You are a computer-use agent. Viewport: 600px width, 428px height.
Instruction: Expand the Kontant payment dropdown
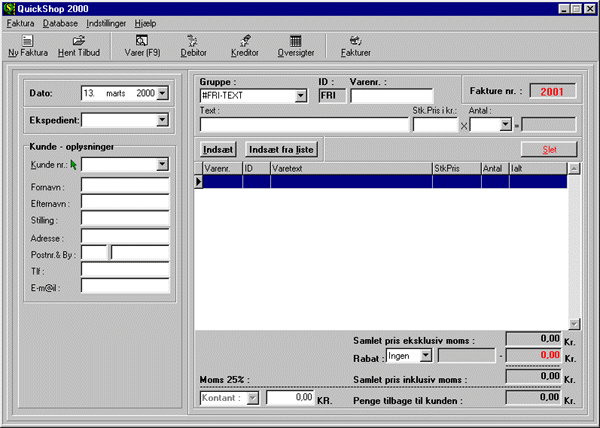[252, 398]
